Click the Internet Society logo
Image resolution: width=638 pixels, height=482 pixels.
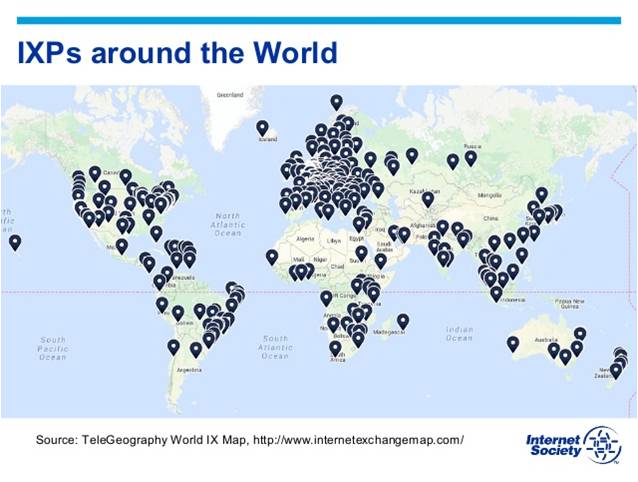point(573,444)
